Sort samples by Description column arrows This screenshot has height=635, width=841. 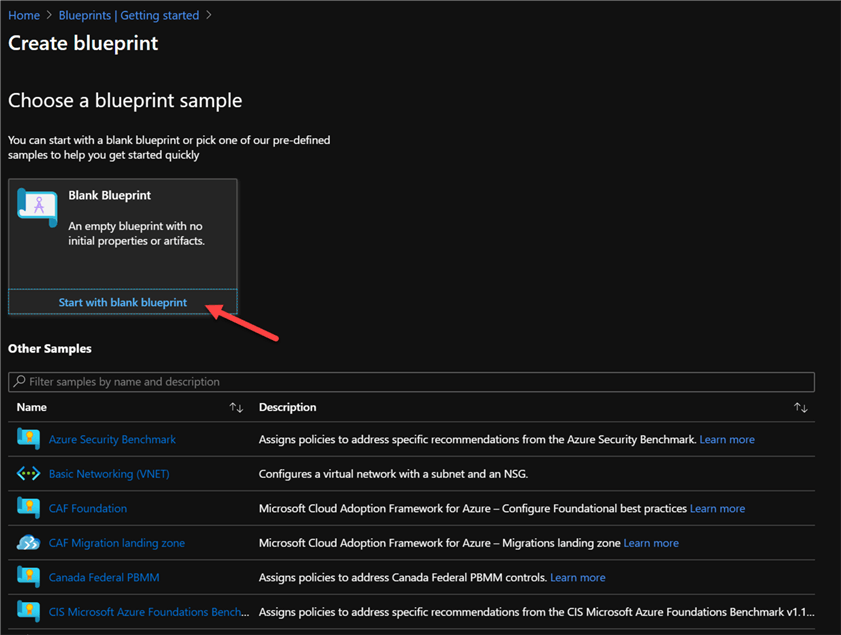[800, 408]
